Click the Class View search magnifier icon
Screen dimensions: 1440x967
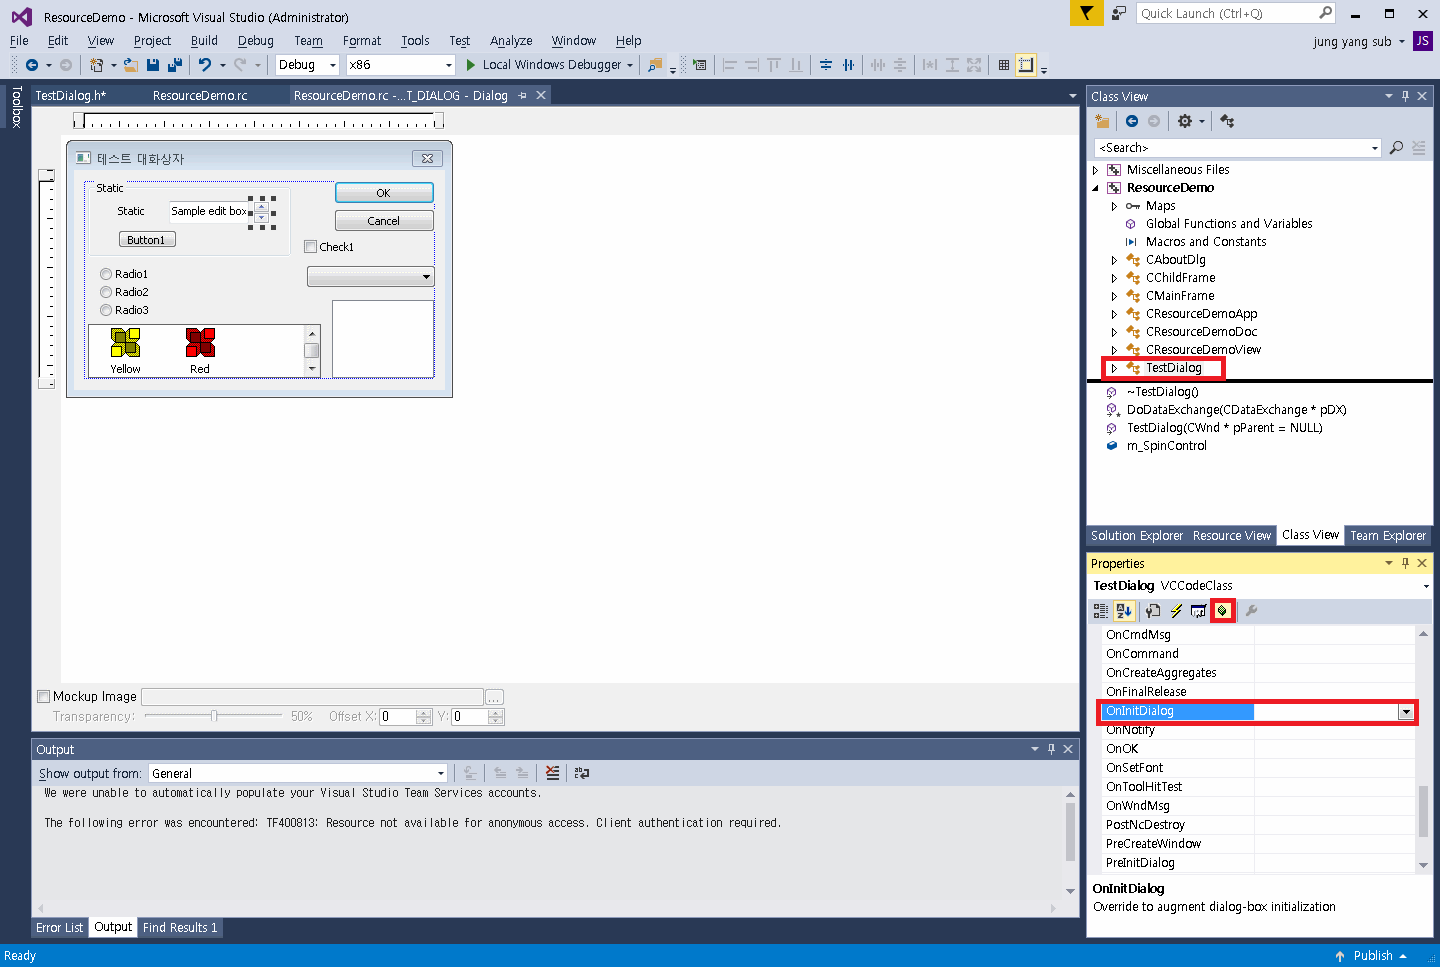coord(1396,148)
